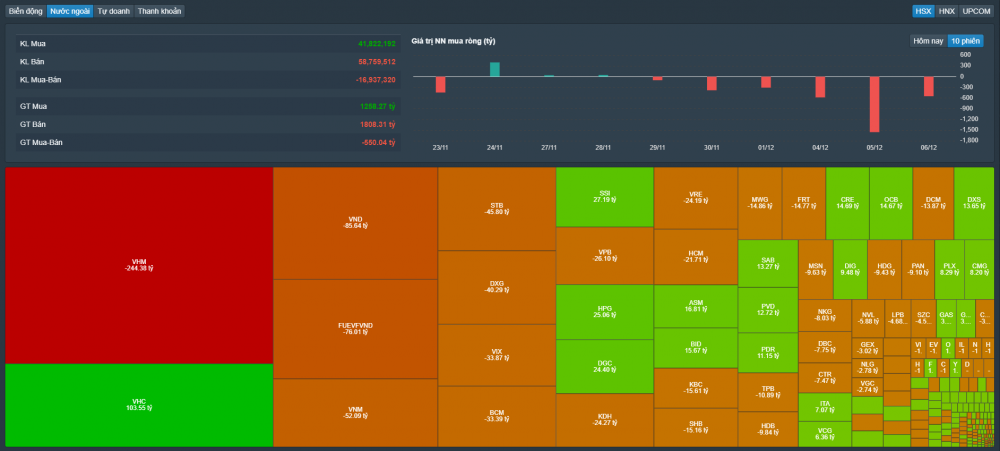
Task: Click the VIX treemap tile
Action: pos(497,355)
